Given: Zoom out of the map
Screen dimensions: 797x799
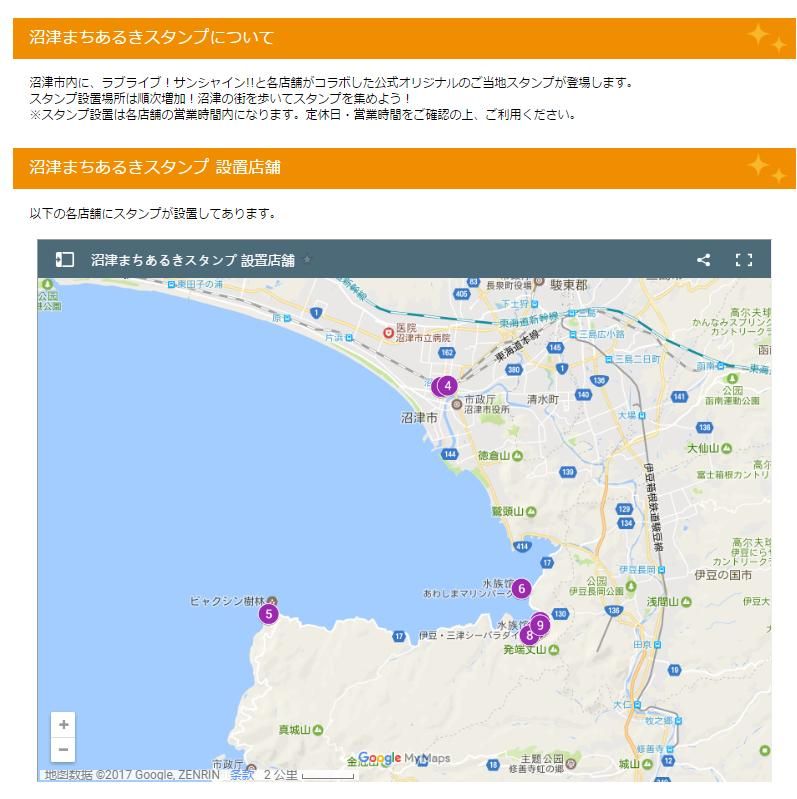Looking at the screenshot, I should point(63,749).
